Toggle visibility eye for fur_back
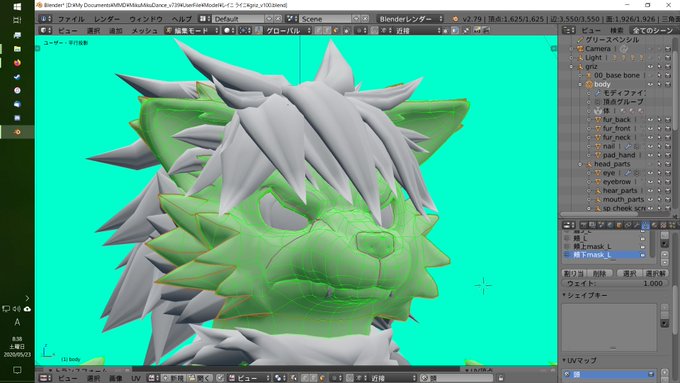Image resolution: width=680 pixels, height=383 pixels. [x=650, y=120]
